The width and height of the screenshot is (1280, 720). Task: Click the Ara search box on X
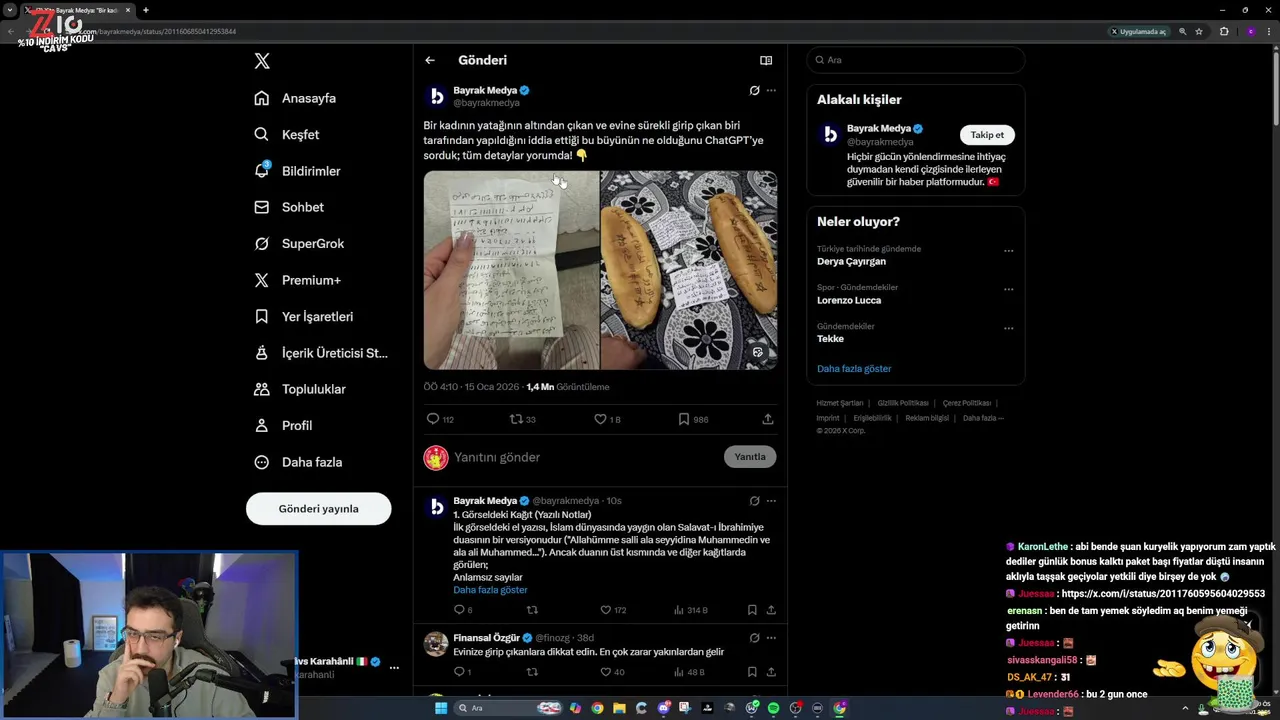click(916, 60)
